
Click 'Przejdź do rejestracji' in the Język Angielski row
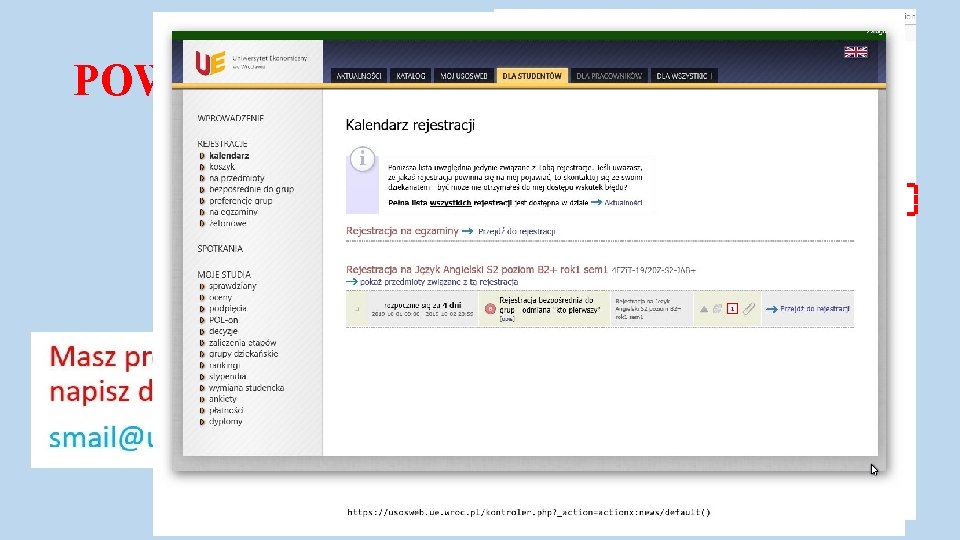coord(814,309)
